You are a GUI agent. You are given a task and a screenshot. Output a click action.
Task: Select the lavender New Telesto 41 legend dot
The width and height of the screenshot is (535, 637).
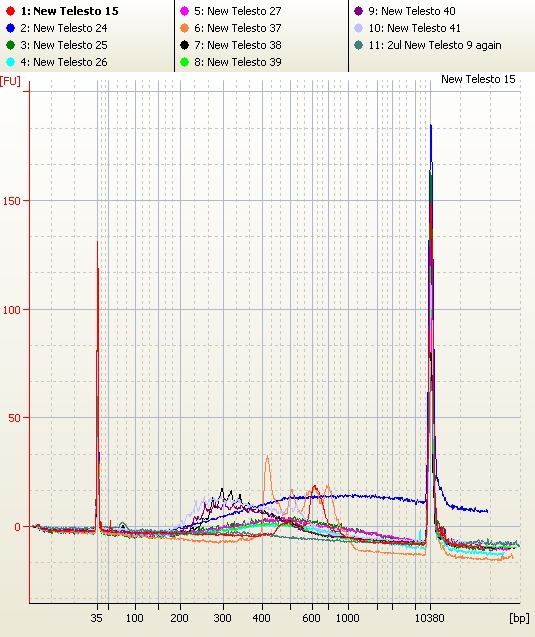pyautogui.click(x=358, y=28)
